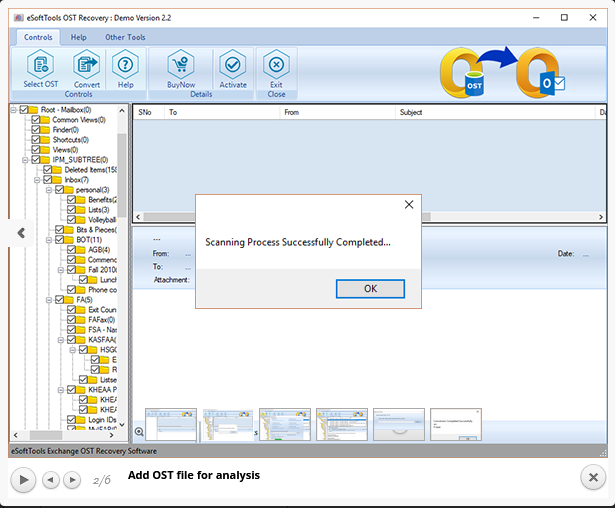Screen dimensions: 615x508
Task: Click the From column header
Action: [337, 112]
